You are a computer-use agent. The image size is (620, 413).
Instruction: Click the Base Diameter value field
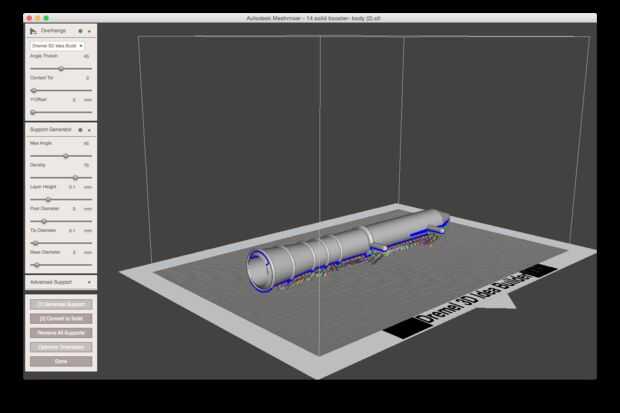point(74,252)
